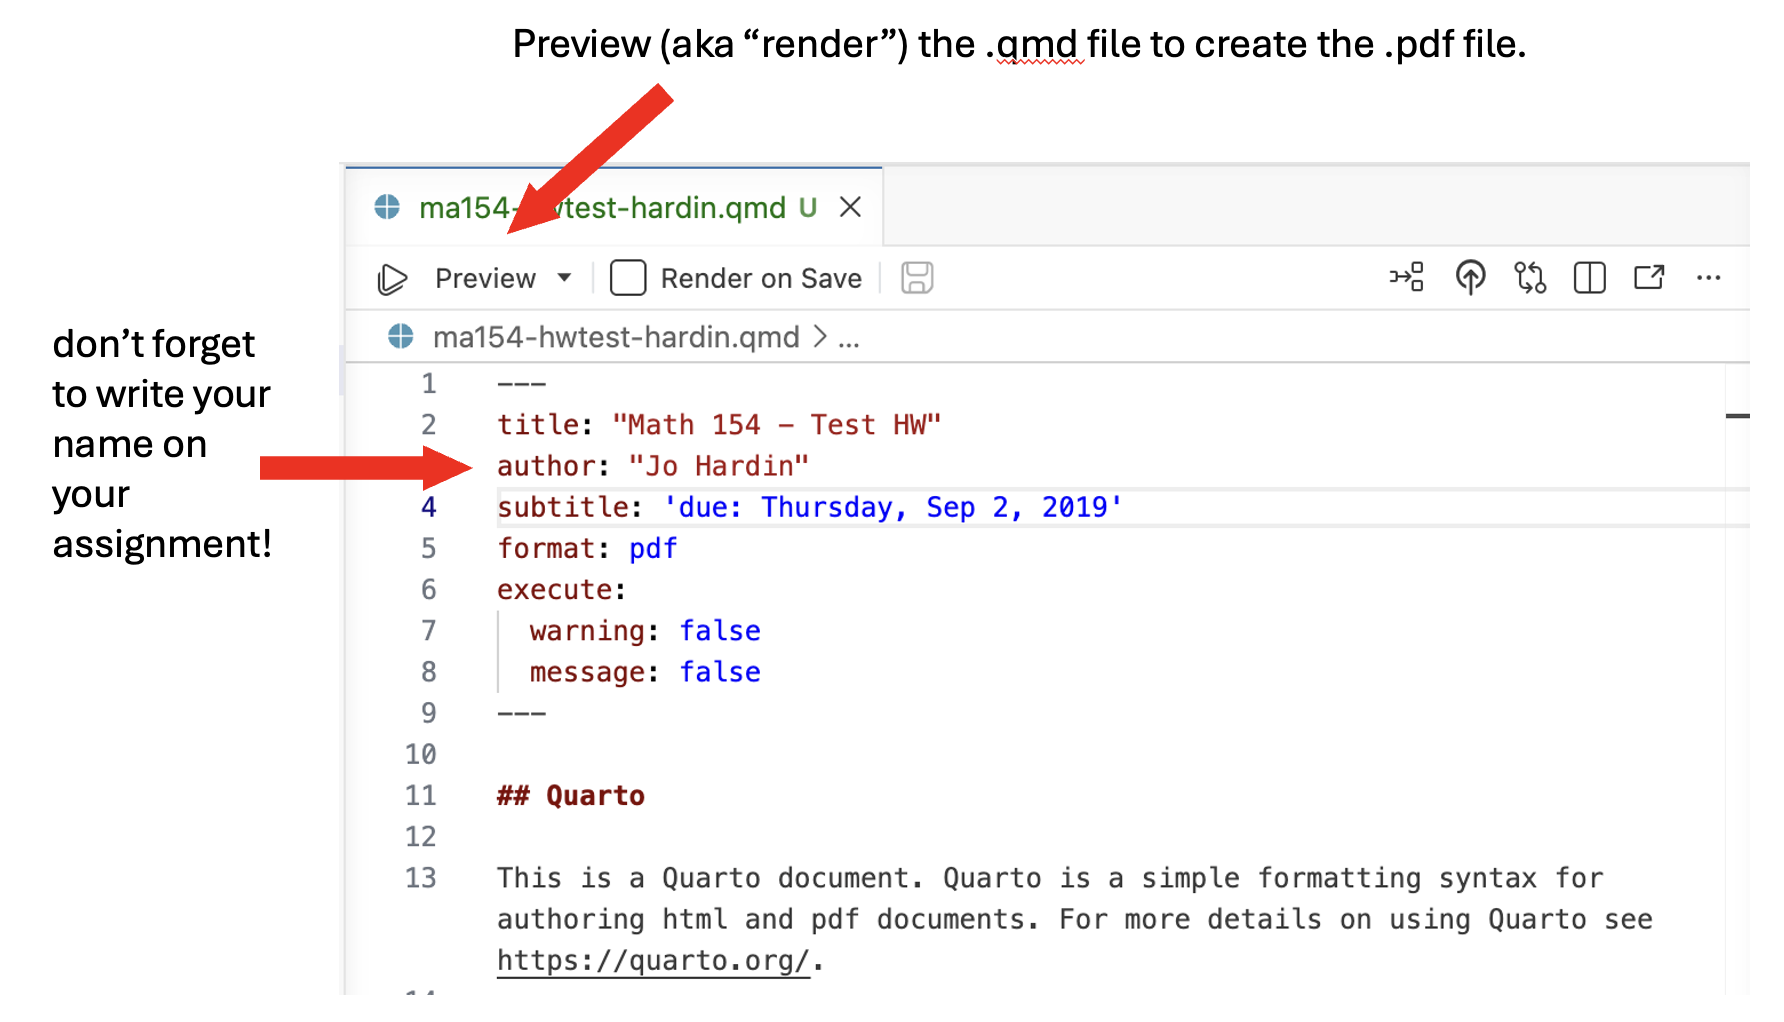Click line number 6 in gutter
This screenshot has height=1022, width=1784.
pyautogui.click(x=429, y=590)
